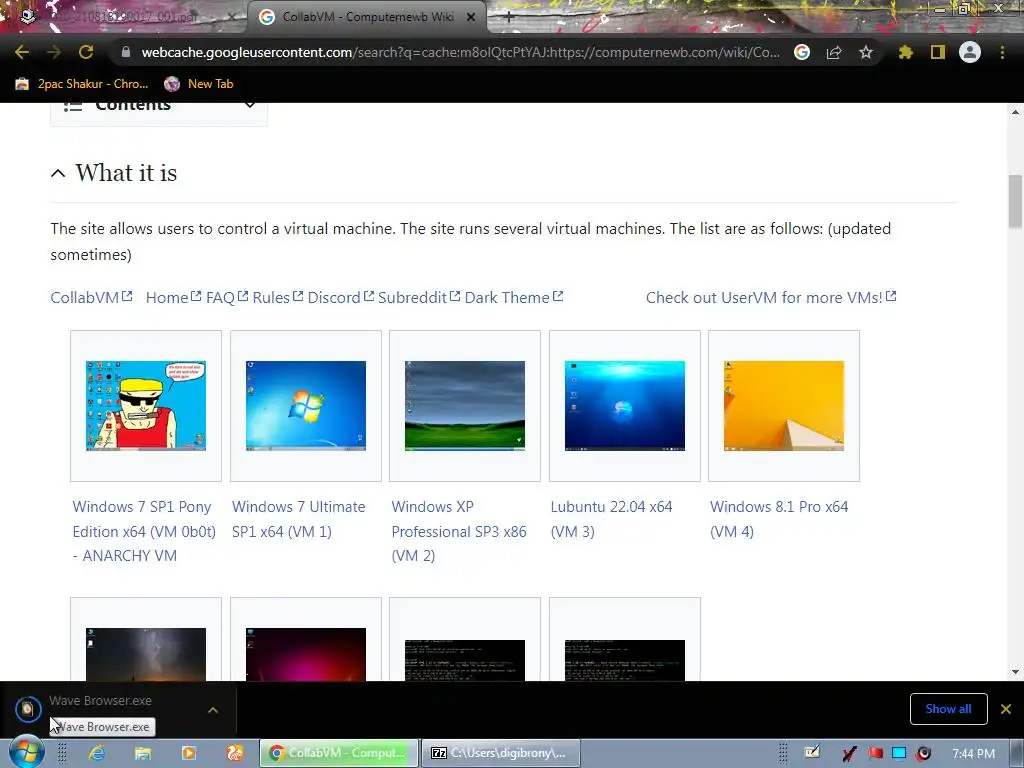1024x768 pixels.
Task: Bookmark this page with the star
Action: point(866,52)
